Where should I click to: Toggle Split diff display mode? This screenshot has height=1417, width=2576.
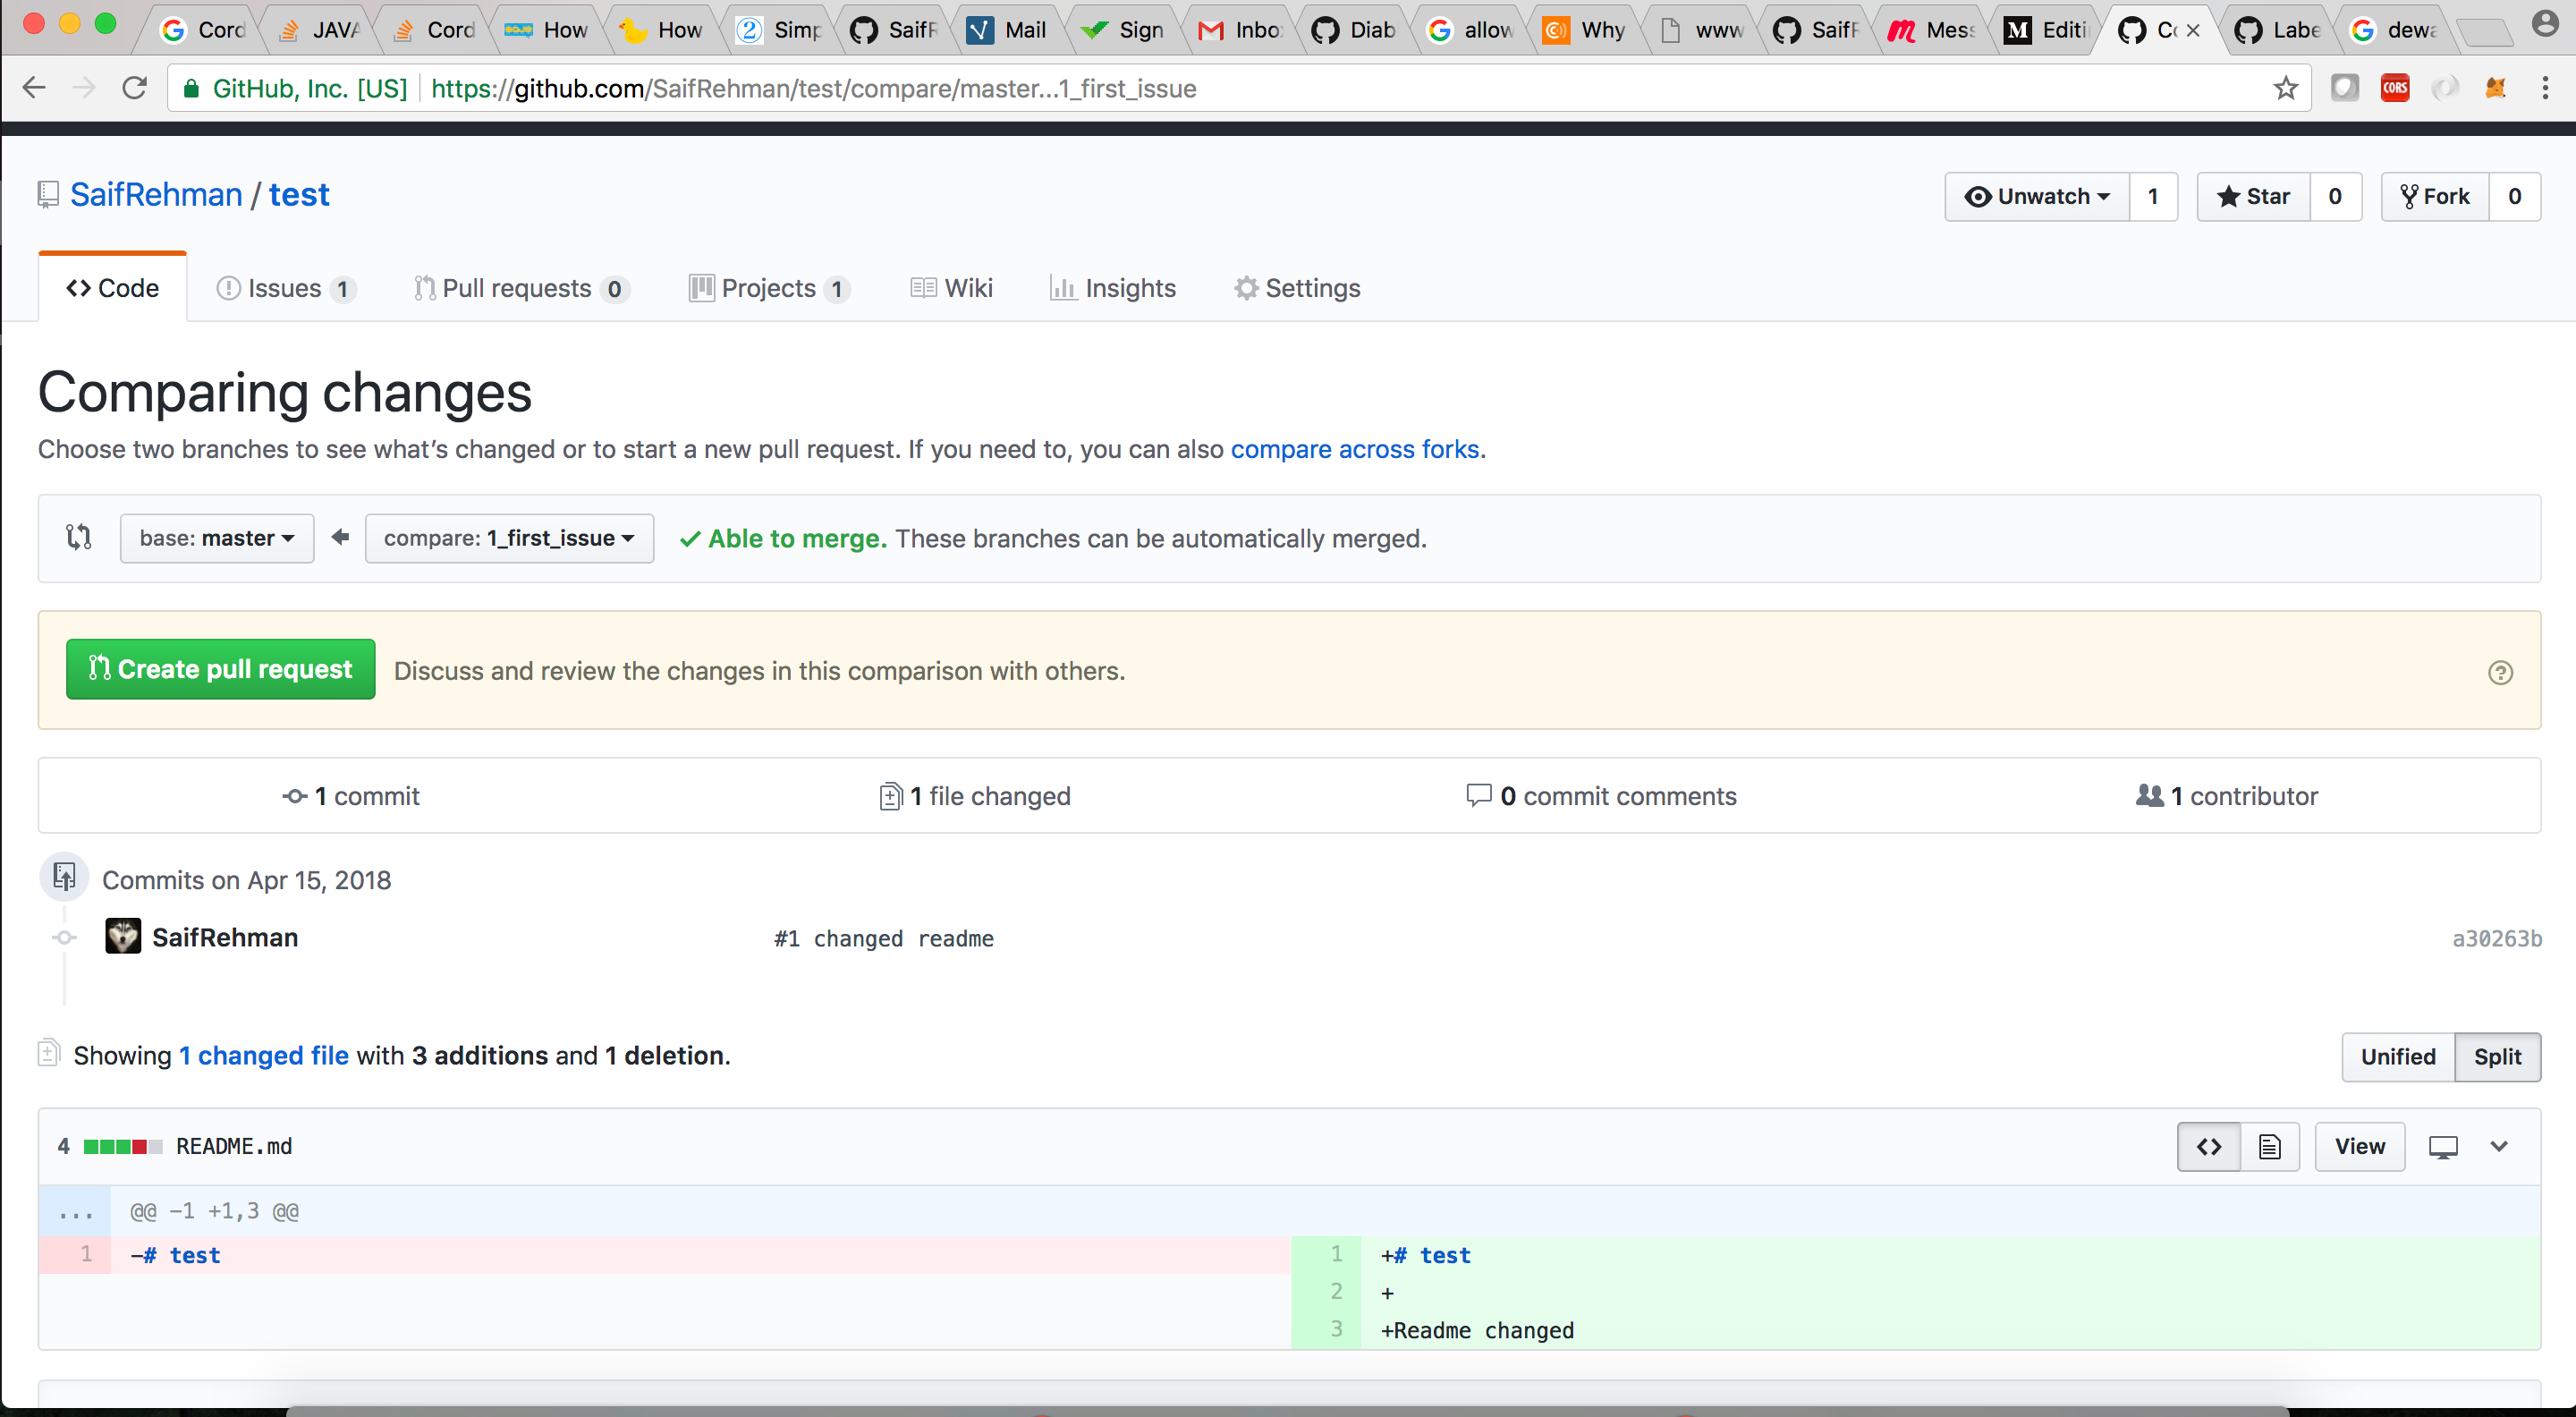(x=2498, y=1056)
